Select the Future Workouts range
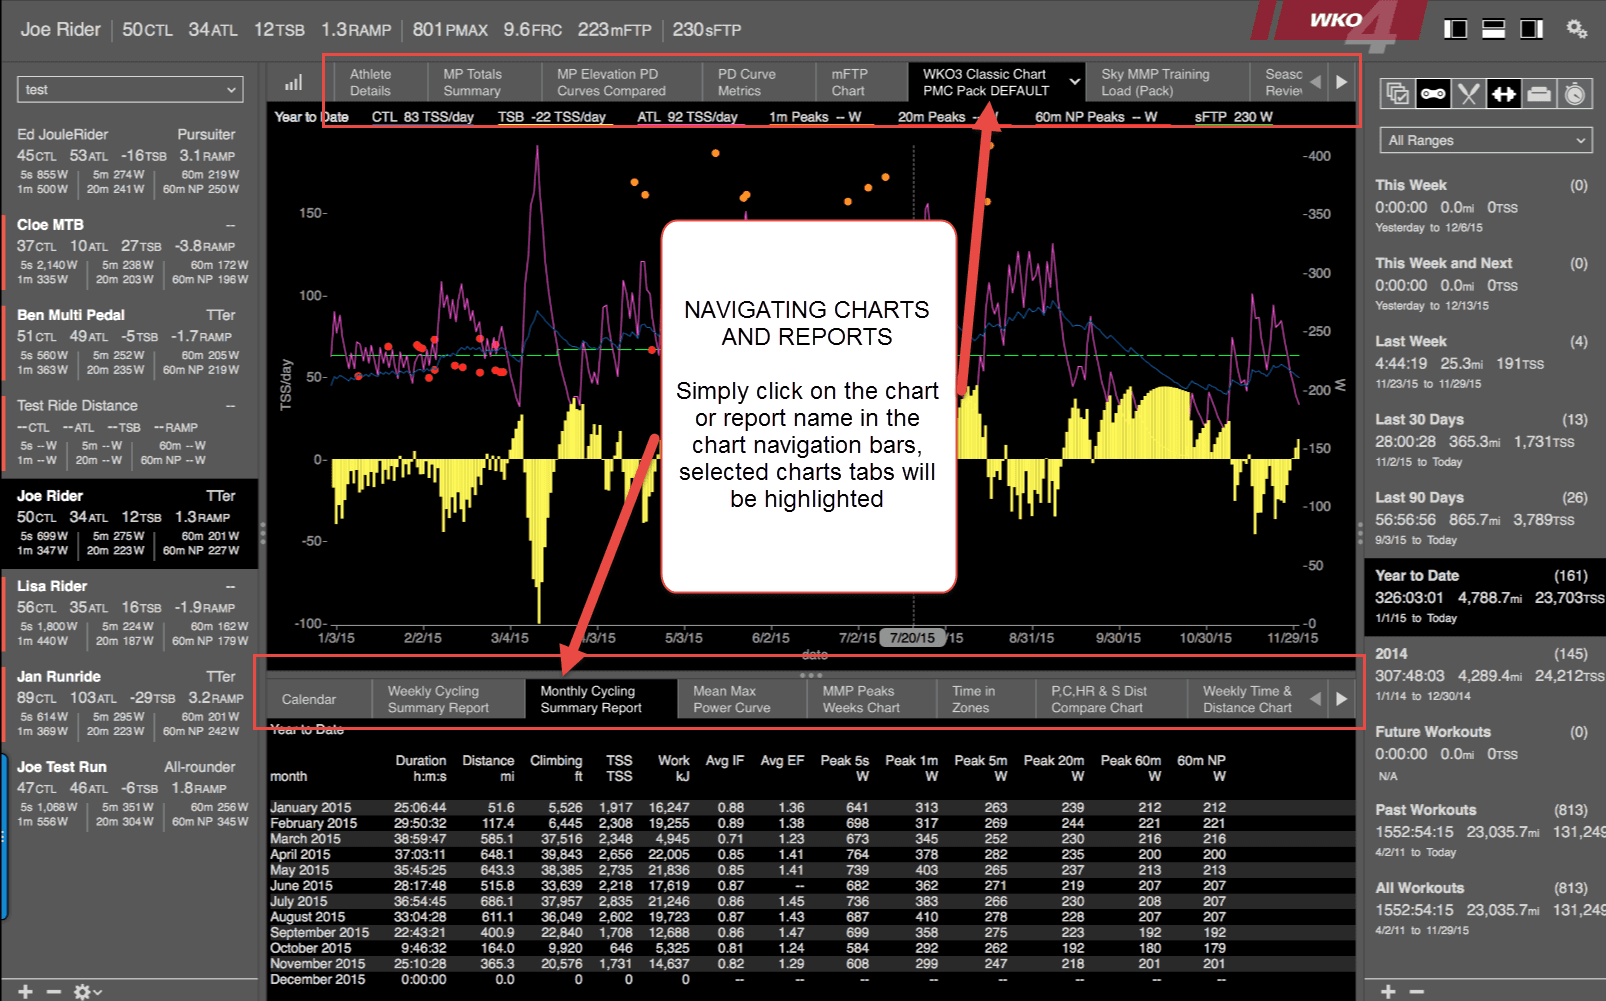This screenshot has width=1606, height=1001. 1484,753
